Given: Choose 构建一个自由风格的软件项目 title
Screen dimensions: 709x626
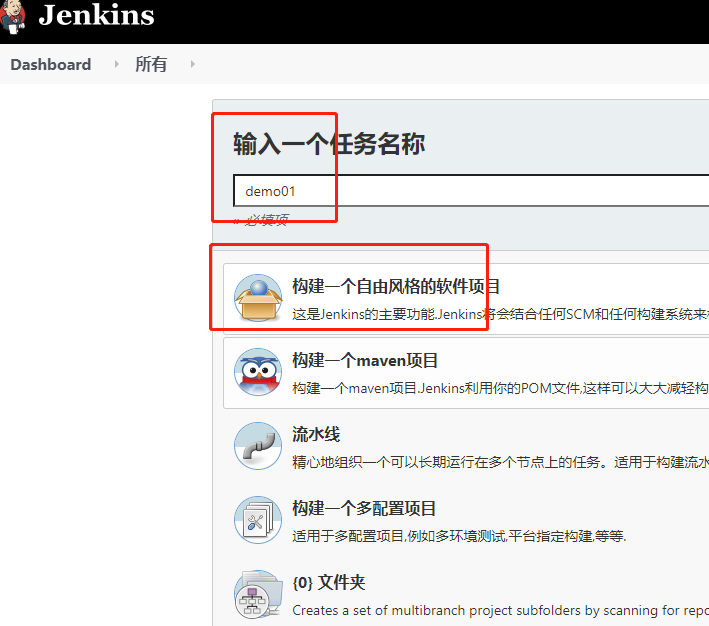Looking at the screenshot, I should [x=396, y=286].
